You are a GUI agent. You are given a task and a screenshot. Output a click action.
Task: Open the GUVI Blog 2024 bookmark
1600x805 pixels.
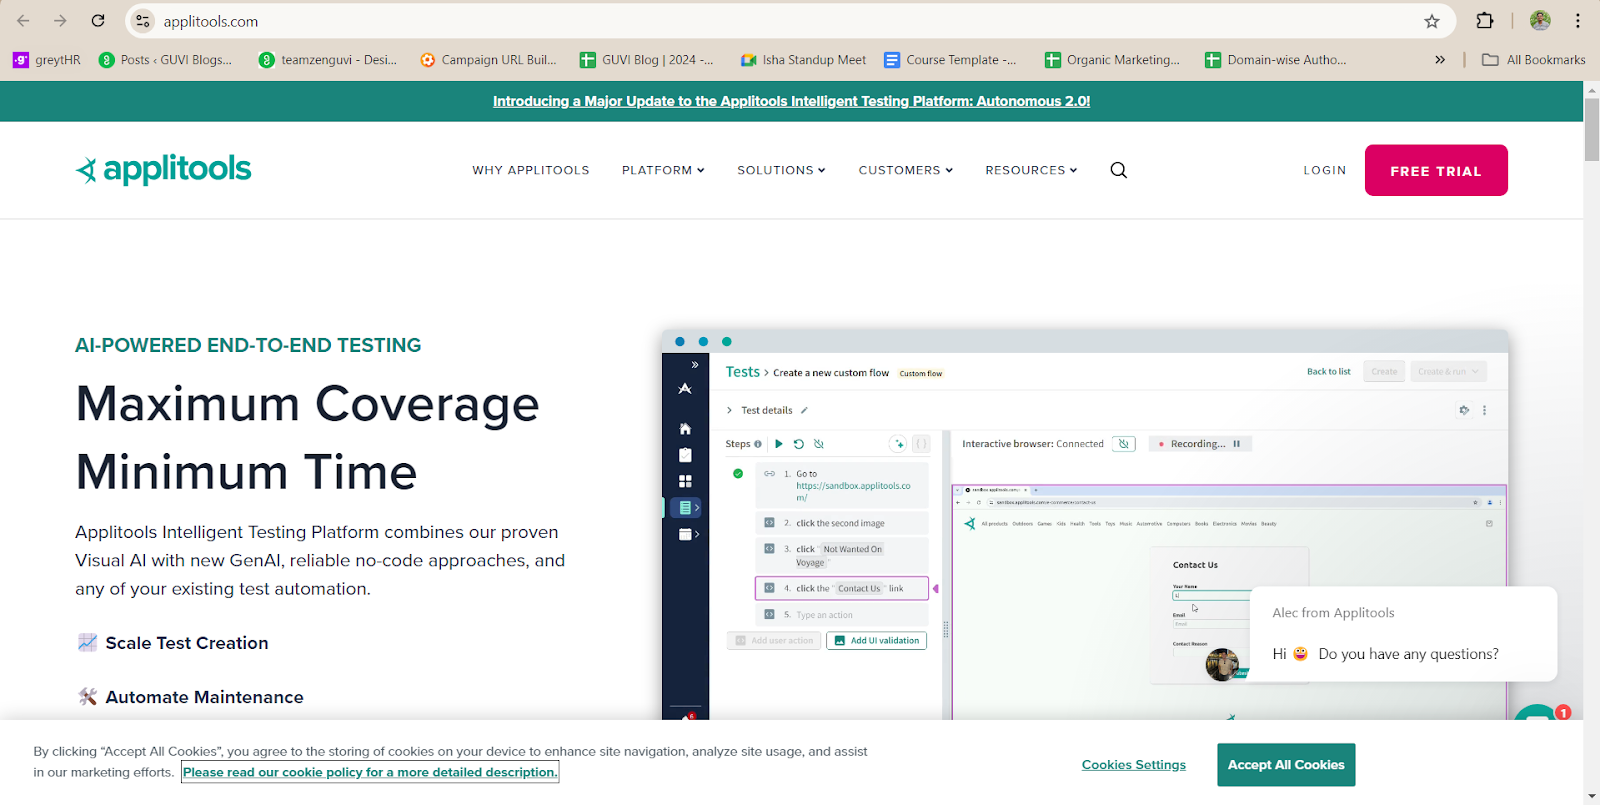pyautogui.click(x=647, y=60)
